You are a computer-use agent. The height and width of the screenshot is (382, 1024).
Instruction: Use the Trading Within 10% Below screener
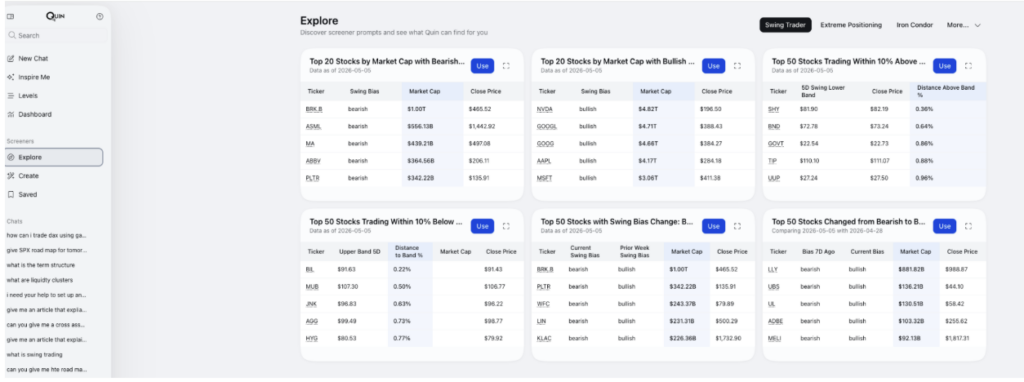coord(482,226)
